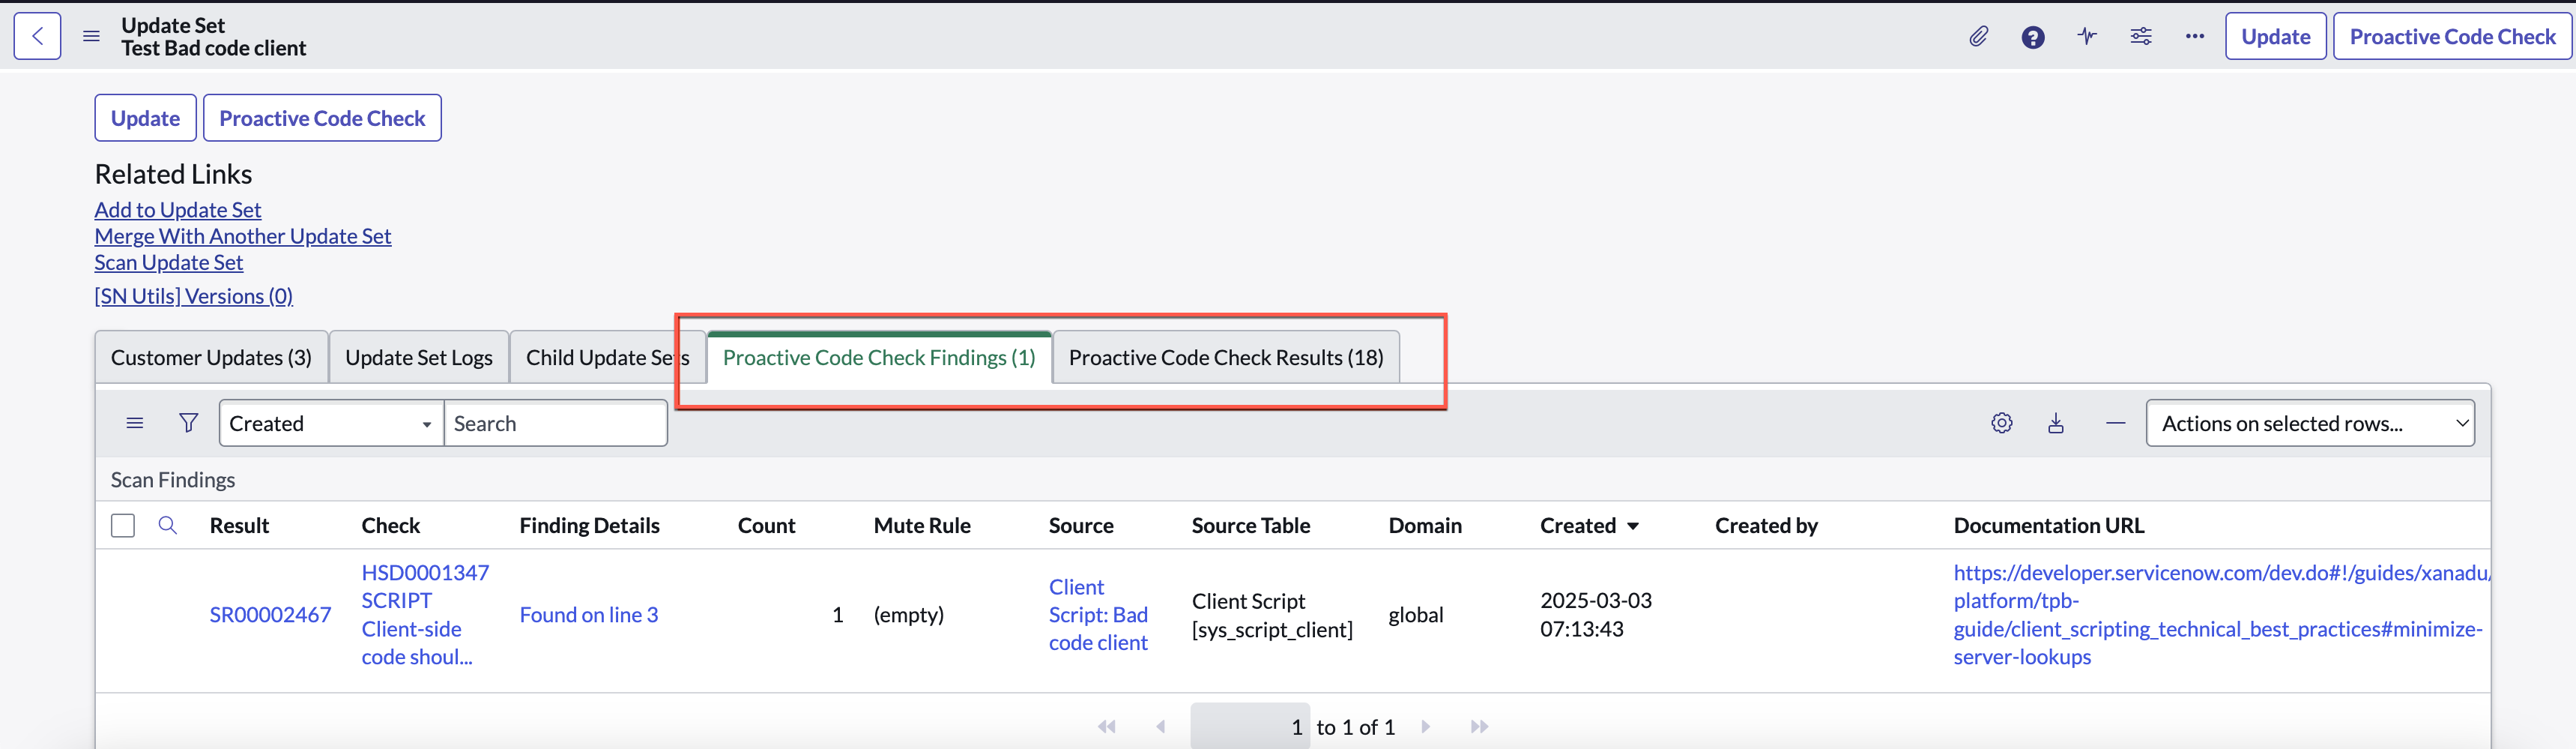Click the Scan Update Set link
Viewport: 2576px width, 749px height.
click(x=169, y=263)
